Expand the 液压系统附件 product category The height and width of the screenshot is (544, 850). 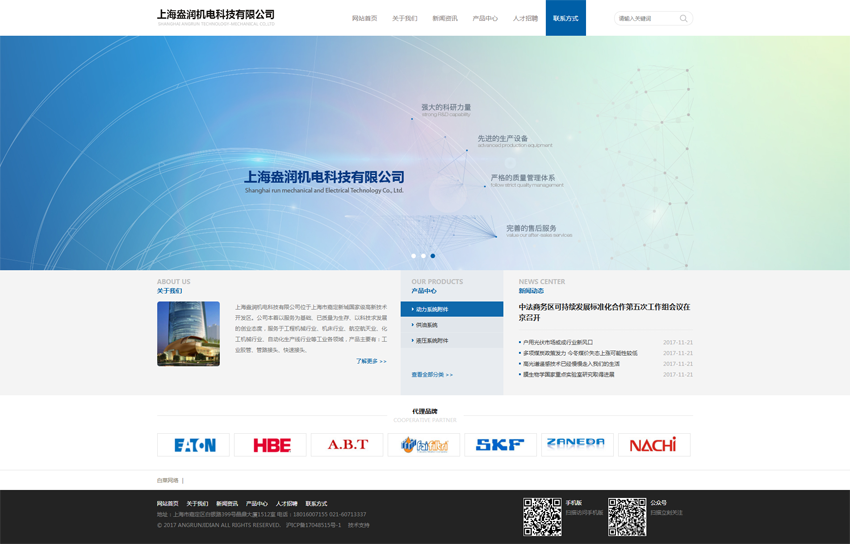[x=452, y=341]
